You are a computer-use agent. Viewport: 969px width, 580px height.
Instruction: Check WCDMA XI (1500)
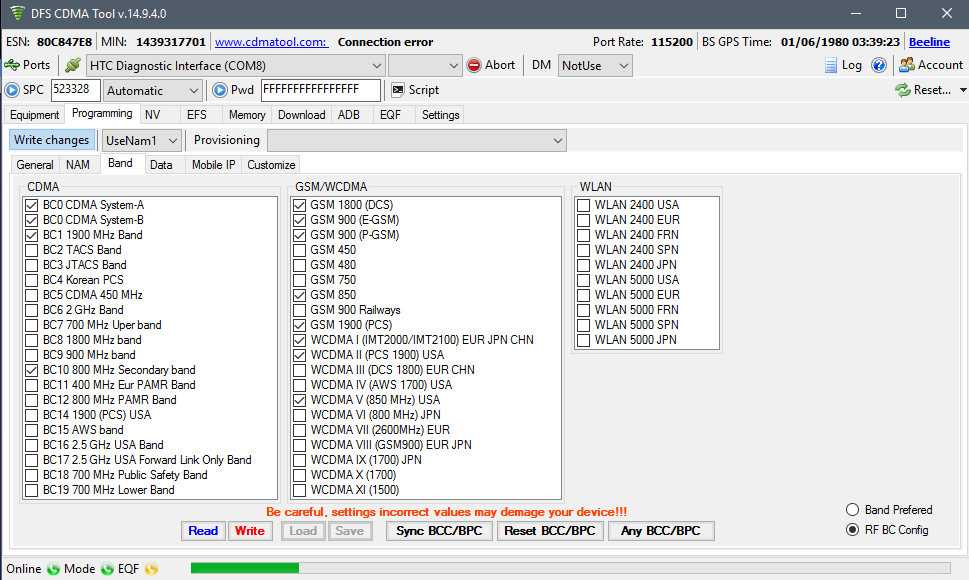(300, 490)
